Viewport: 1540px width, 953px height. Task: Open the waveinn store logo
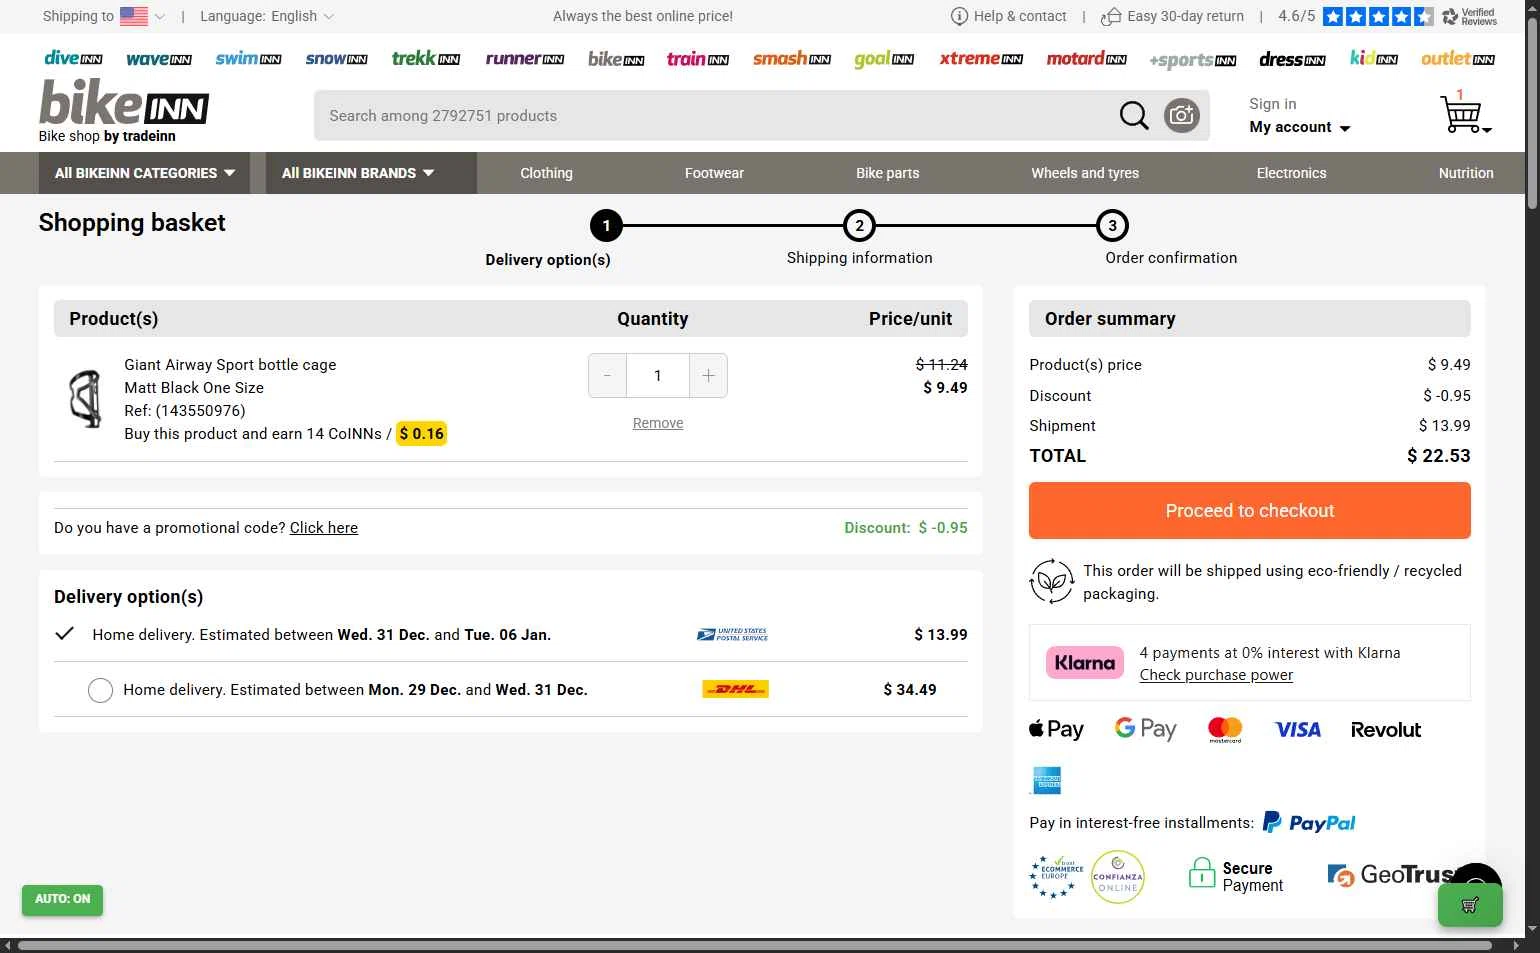159,59
